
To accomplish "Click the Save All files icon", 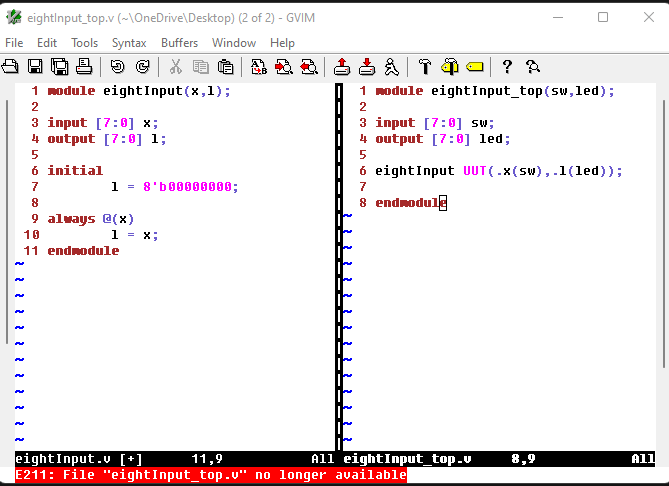I will coord(59,67).
